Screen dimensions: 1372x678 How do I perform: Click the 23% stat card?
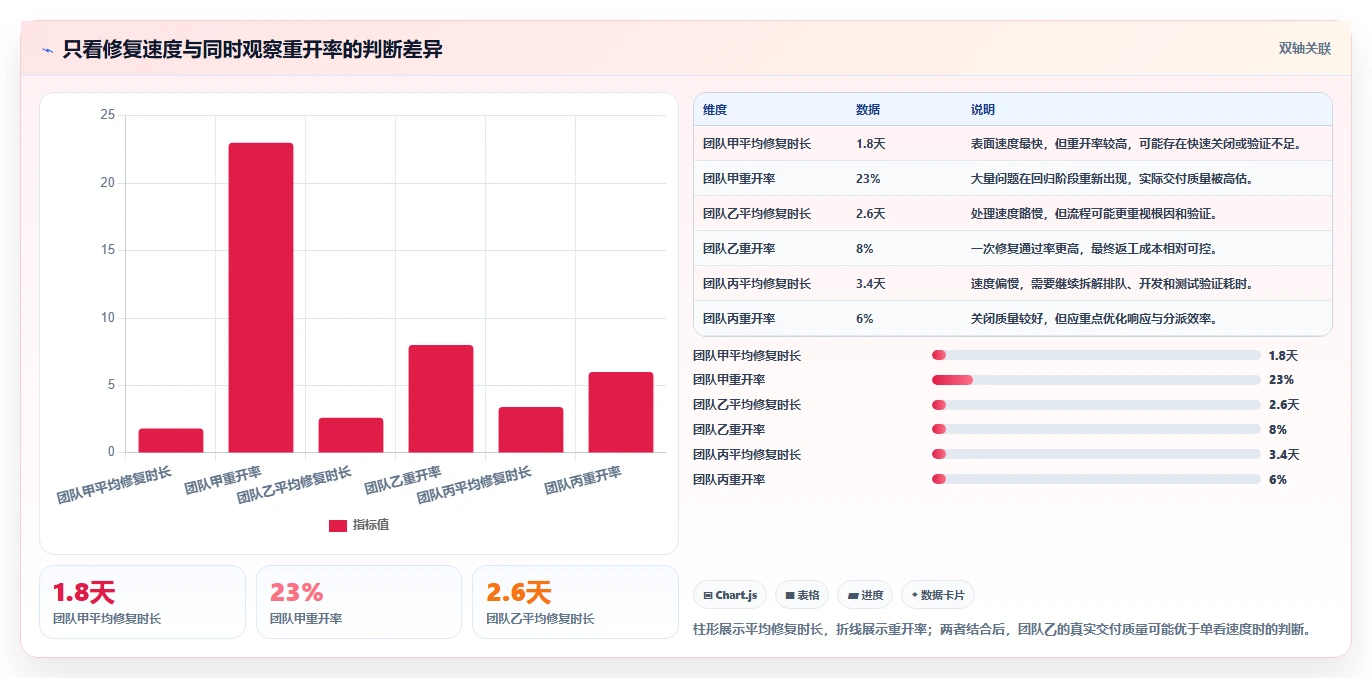(x=359, y=602)
